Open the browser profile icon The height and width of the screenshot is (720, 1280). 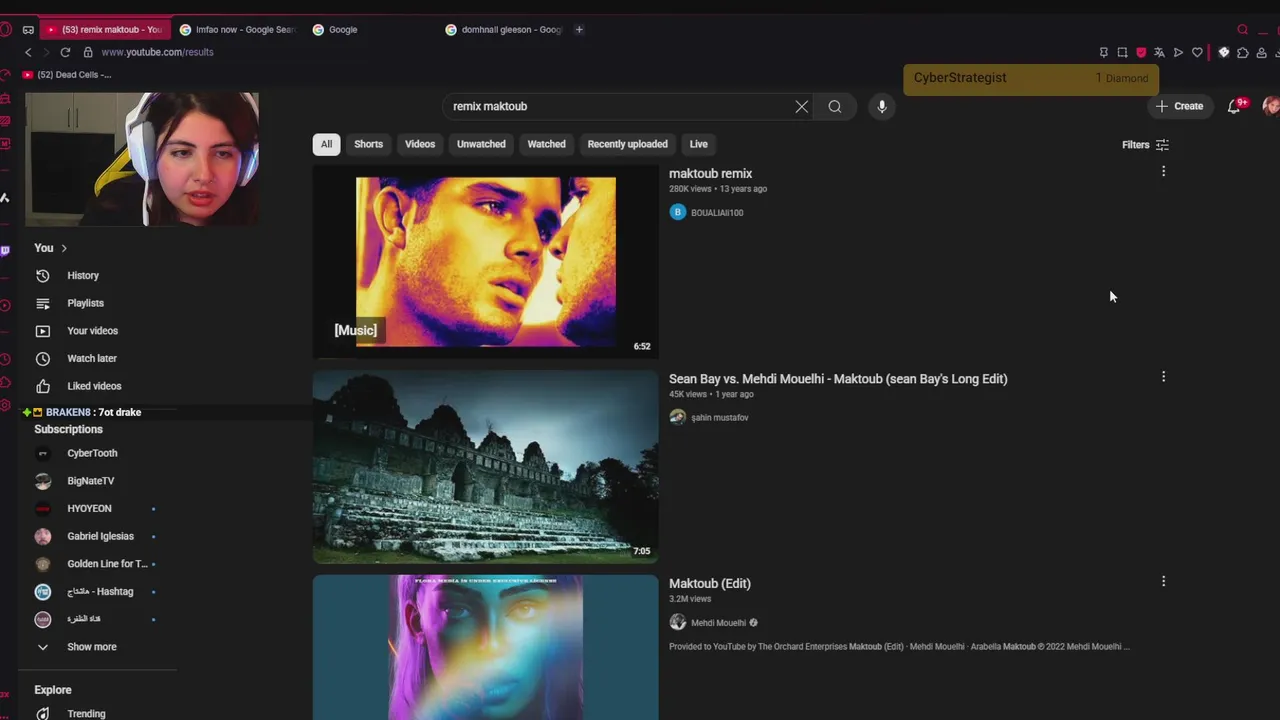pyautogui.click(x=1261, y=52)
